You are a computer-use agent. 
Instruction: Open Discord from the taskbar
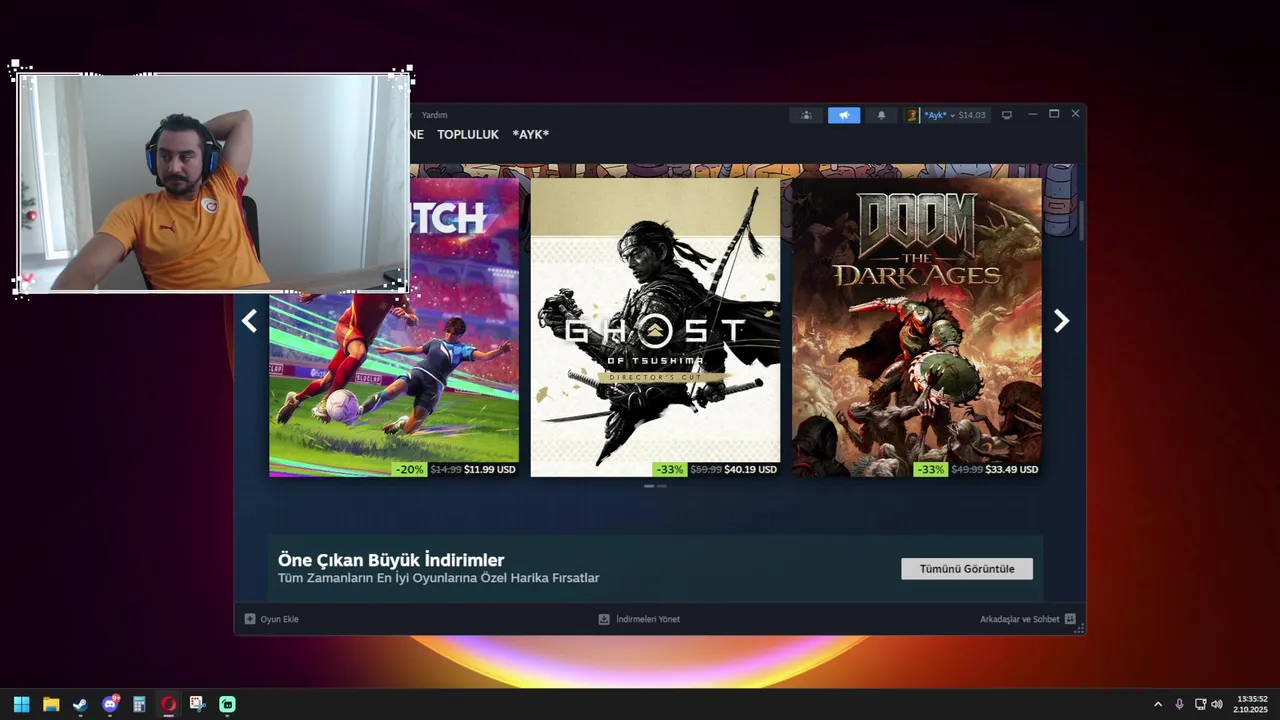click(110, 704)
